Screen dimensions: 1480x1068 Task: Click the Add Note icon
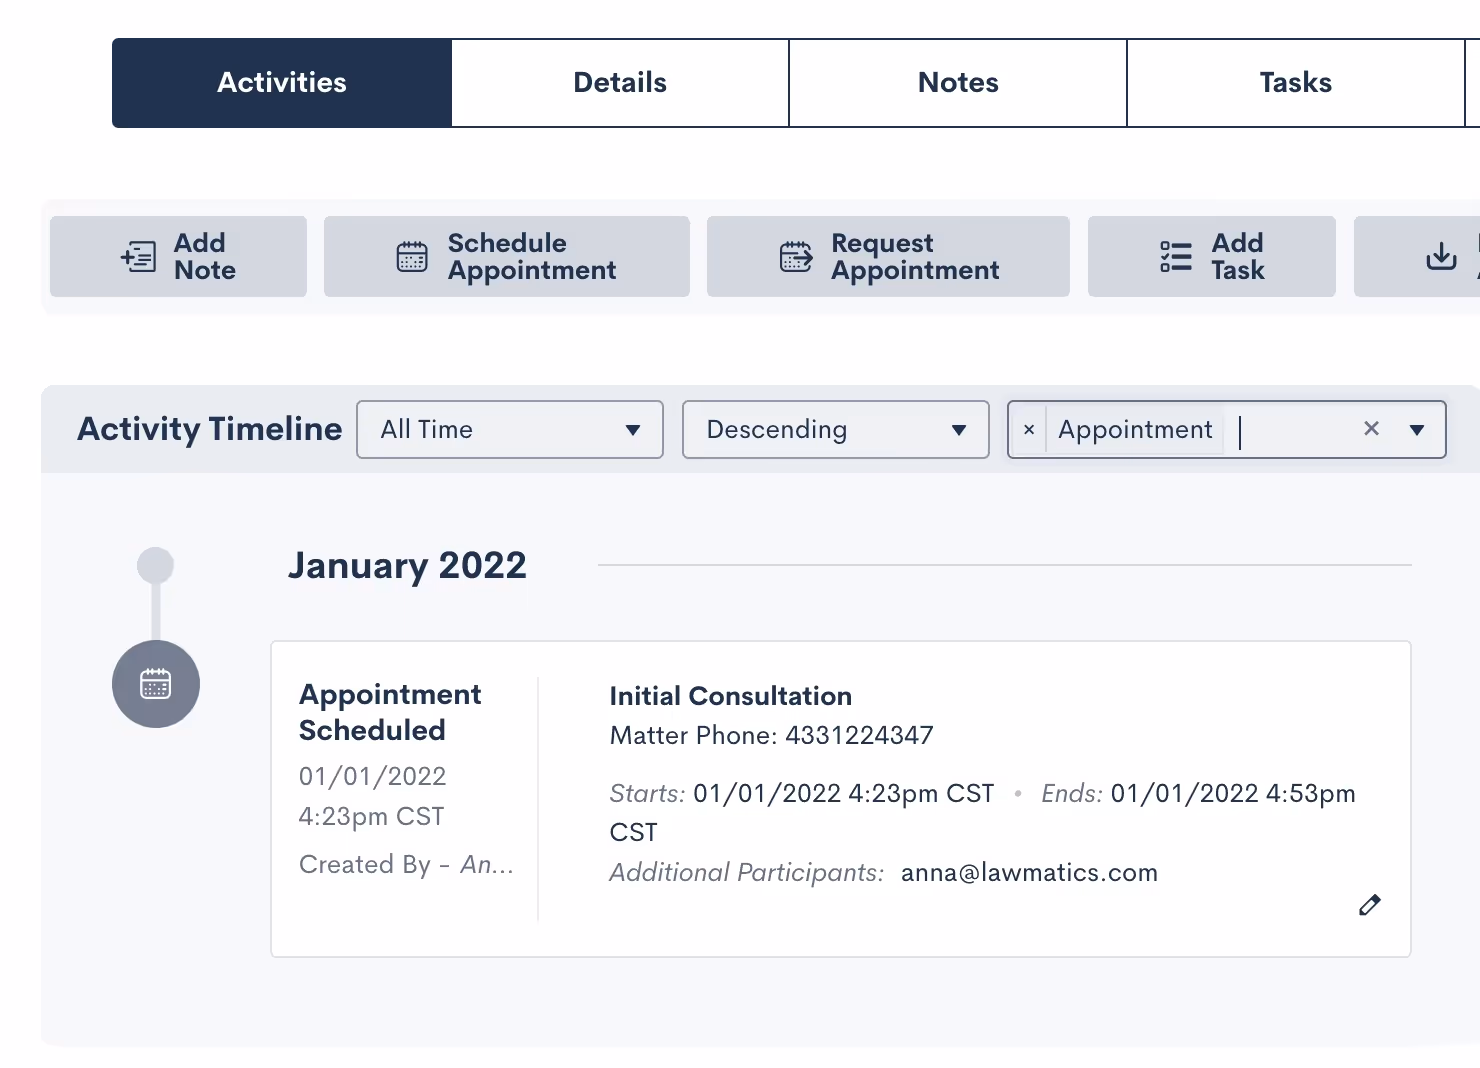tap(138, 257)
